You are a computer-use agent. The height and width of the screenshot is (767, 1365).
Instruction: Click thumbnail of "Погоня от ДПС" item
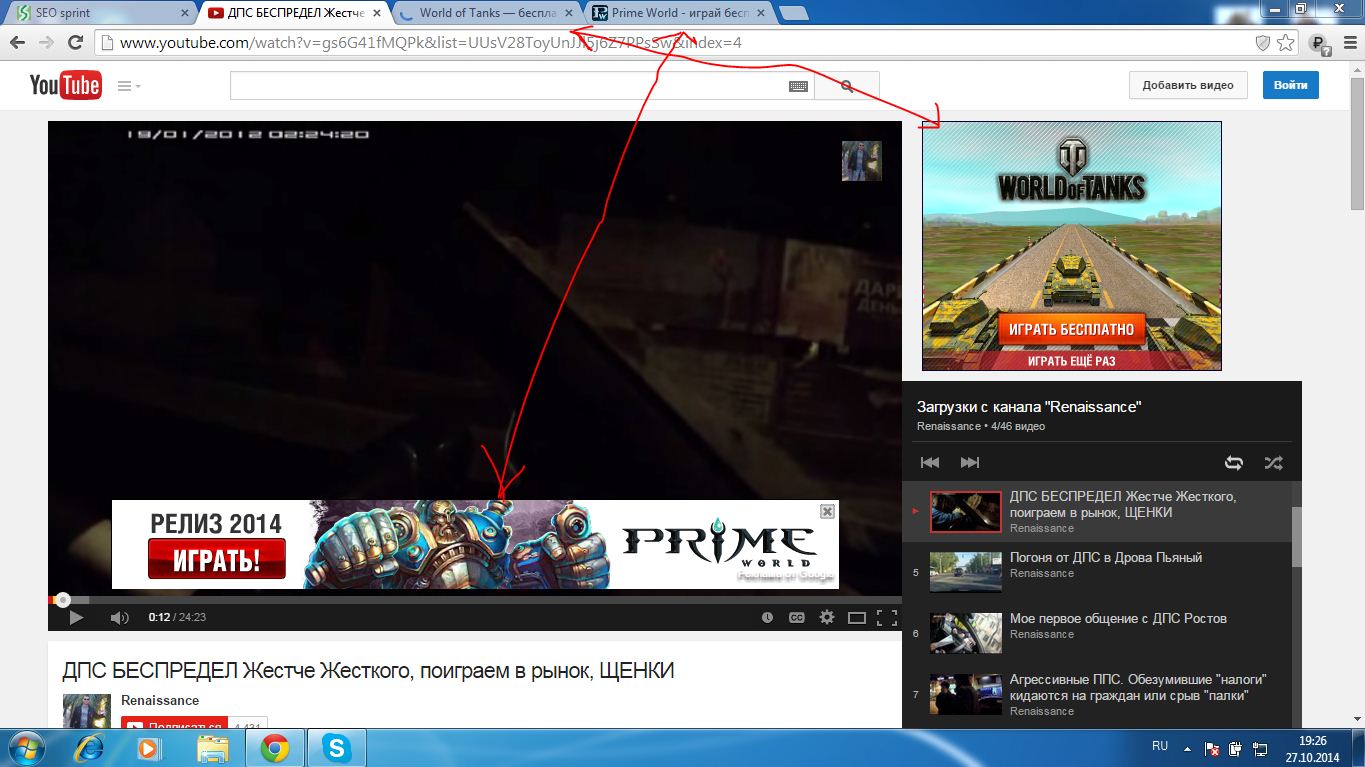966,573
